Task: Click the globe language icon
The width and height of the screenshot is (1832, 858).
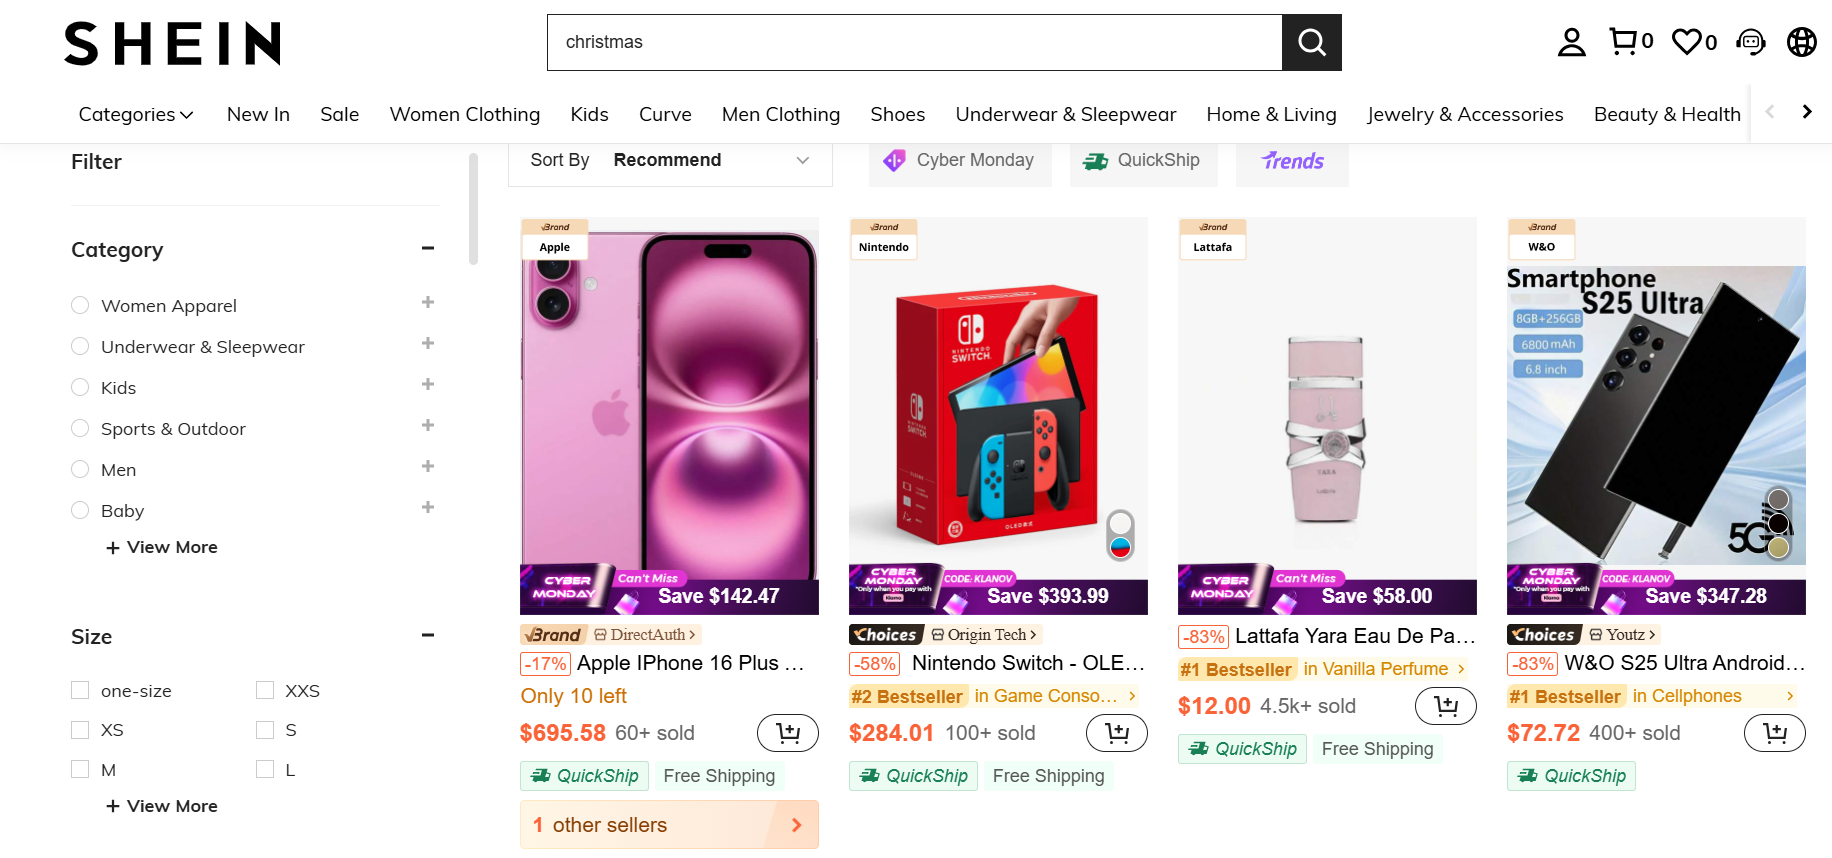Action: coord(1801,42)
